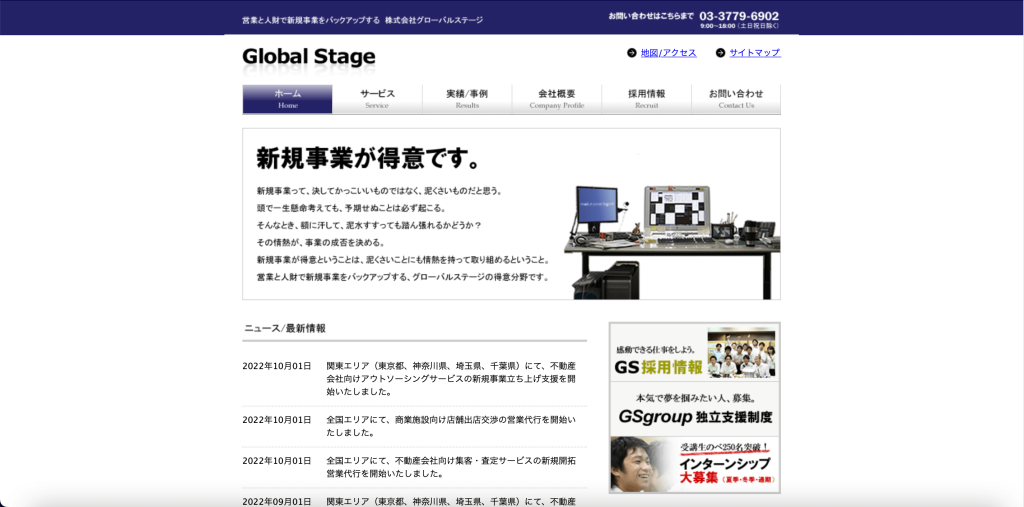Open the GSgroup 独立支援制度 banner
This screenshot has height=507, width=1024.
[x=694, y=409]
